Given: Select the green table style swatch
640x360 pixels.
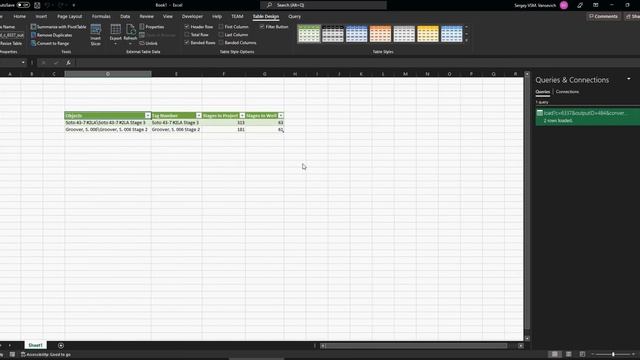Looking at the screenshot, I should tap(309, 33).
